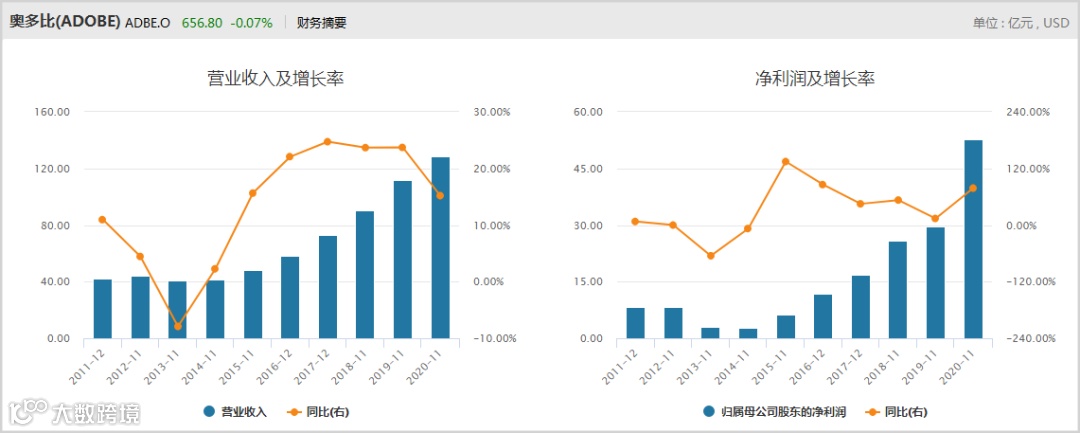The height and width of the screenshot is (433, 1080).
Task: Select the -0.07% price change
Action: pyautogui.click(x=251, y=23)
